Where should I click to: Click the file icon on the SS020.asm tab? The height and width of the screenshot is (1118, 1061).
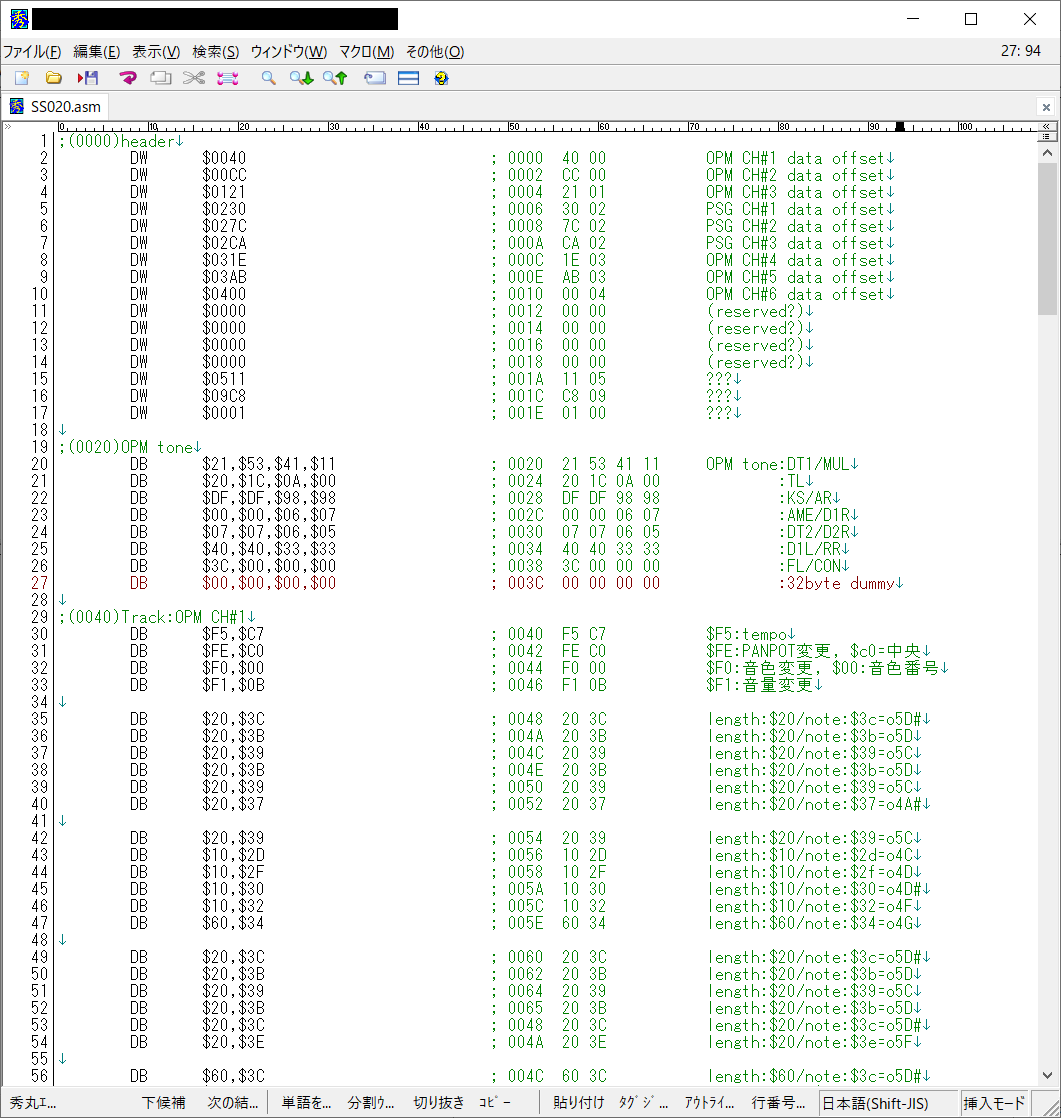point(16,106)
